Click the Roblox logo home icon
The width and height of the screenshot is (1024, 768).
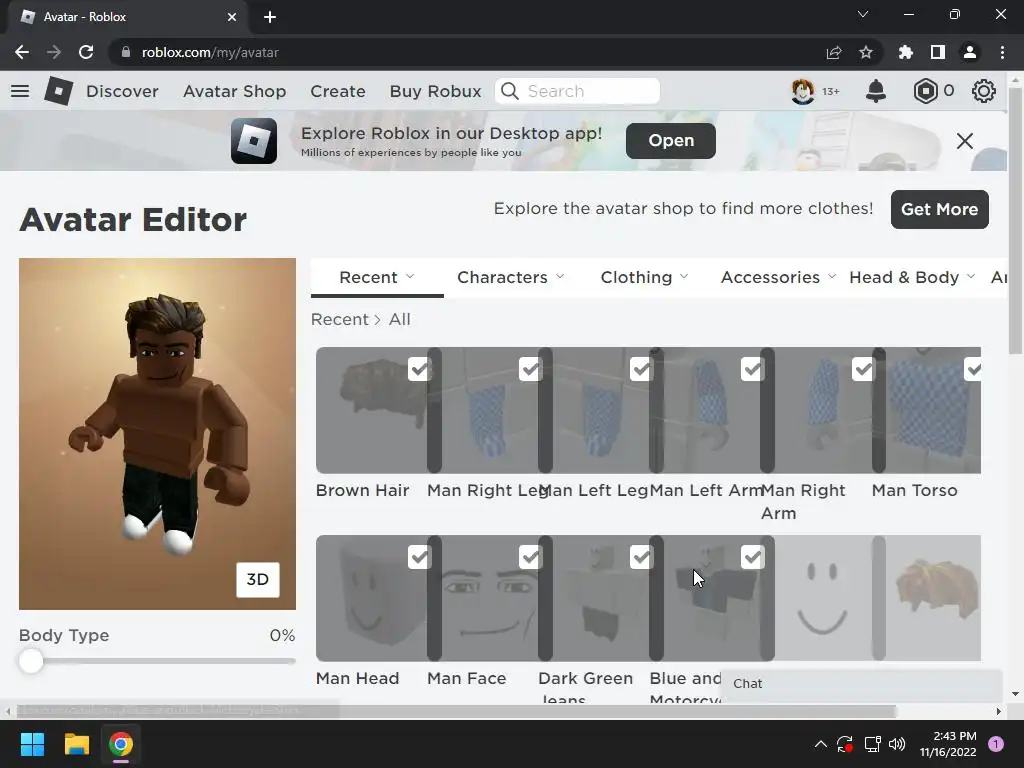coord(58,91)
